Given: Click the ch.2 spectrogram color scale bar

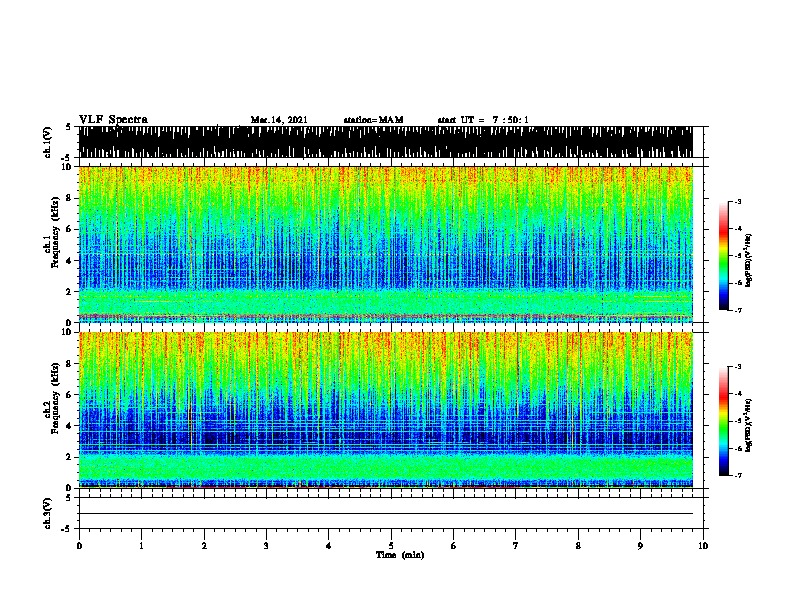Looking at the screenshot, I should pyautogui.click(x=724, y=421).
